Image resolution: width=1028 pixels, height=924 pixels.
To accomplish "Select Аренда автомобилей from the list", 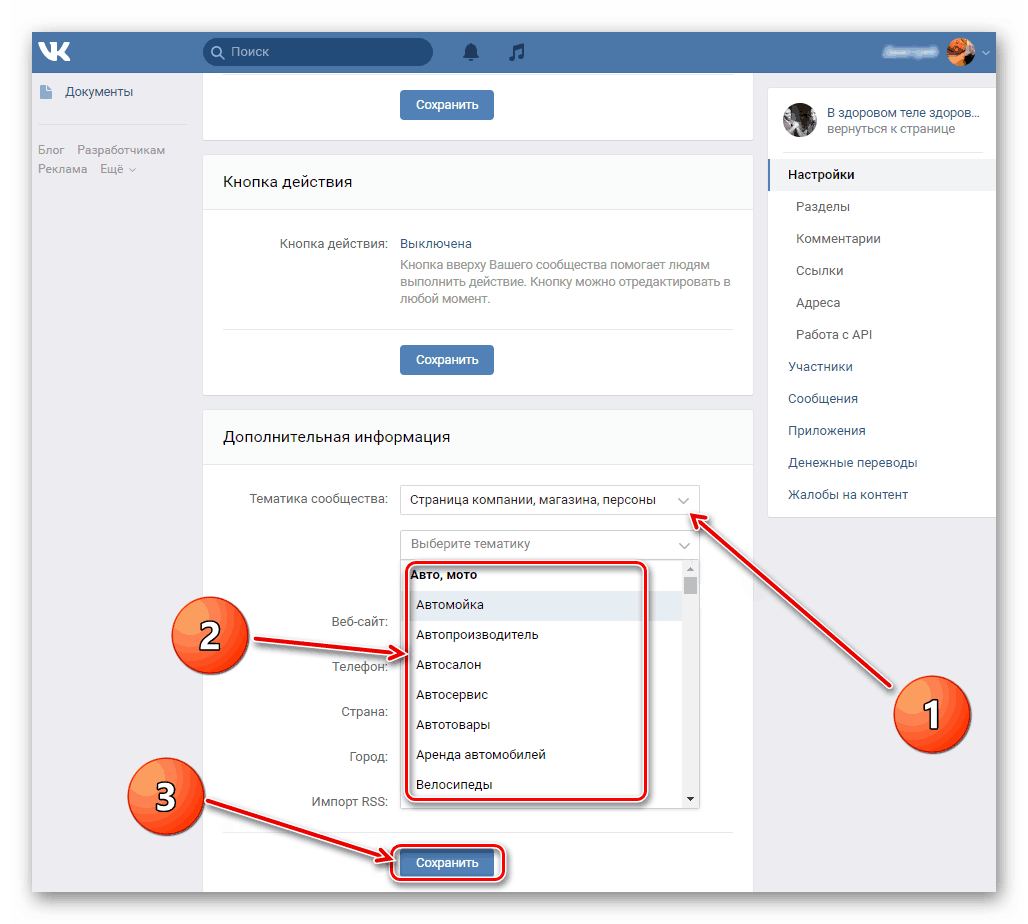I will click(x=541, y=755).
